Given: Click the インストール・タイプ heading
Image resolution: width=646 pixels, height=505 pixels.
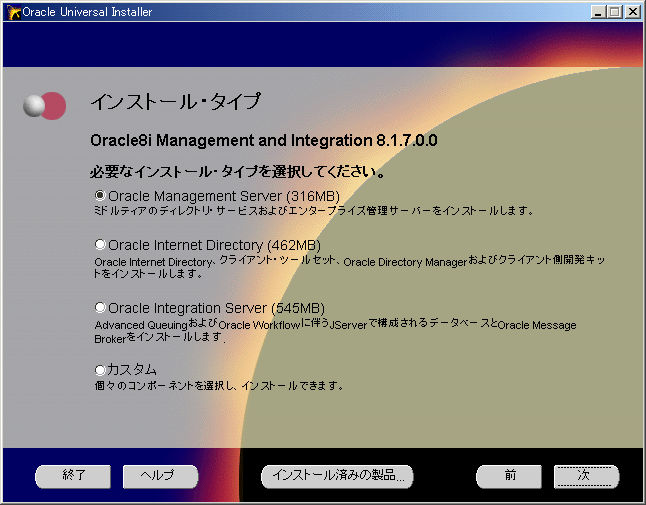Looking at the screenshot, I should tap(176, 101).
